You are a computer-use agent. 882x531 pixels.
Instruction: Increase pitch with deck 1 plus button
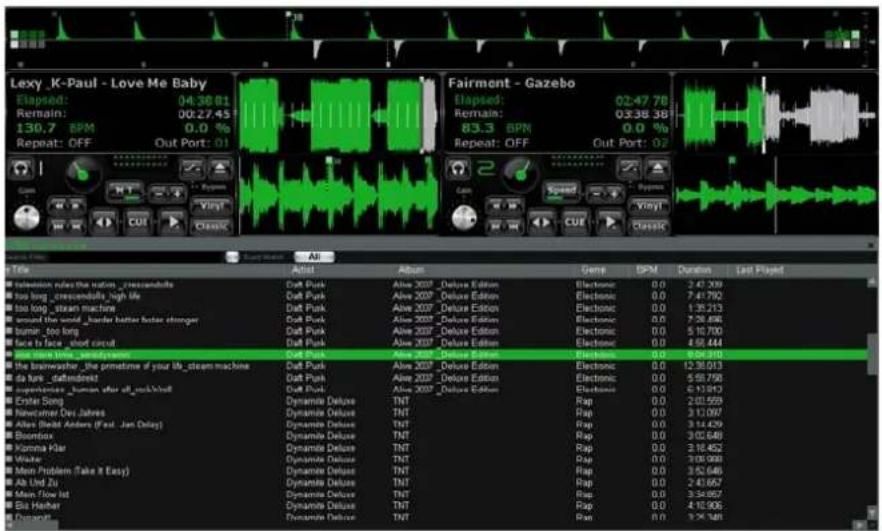coord(178,194)
